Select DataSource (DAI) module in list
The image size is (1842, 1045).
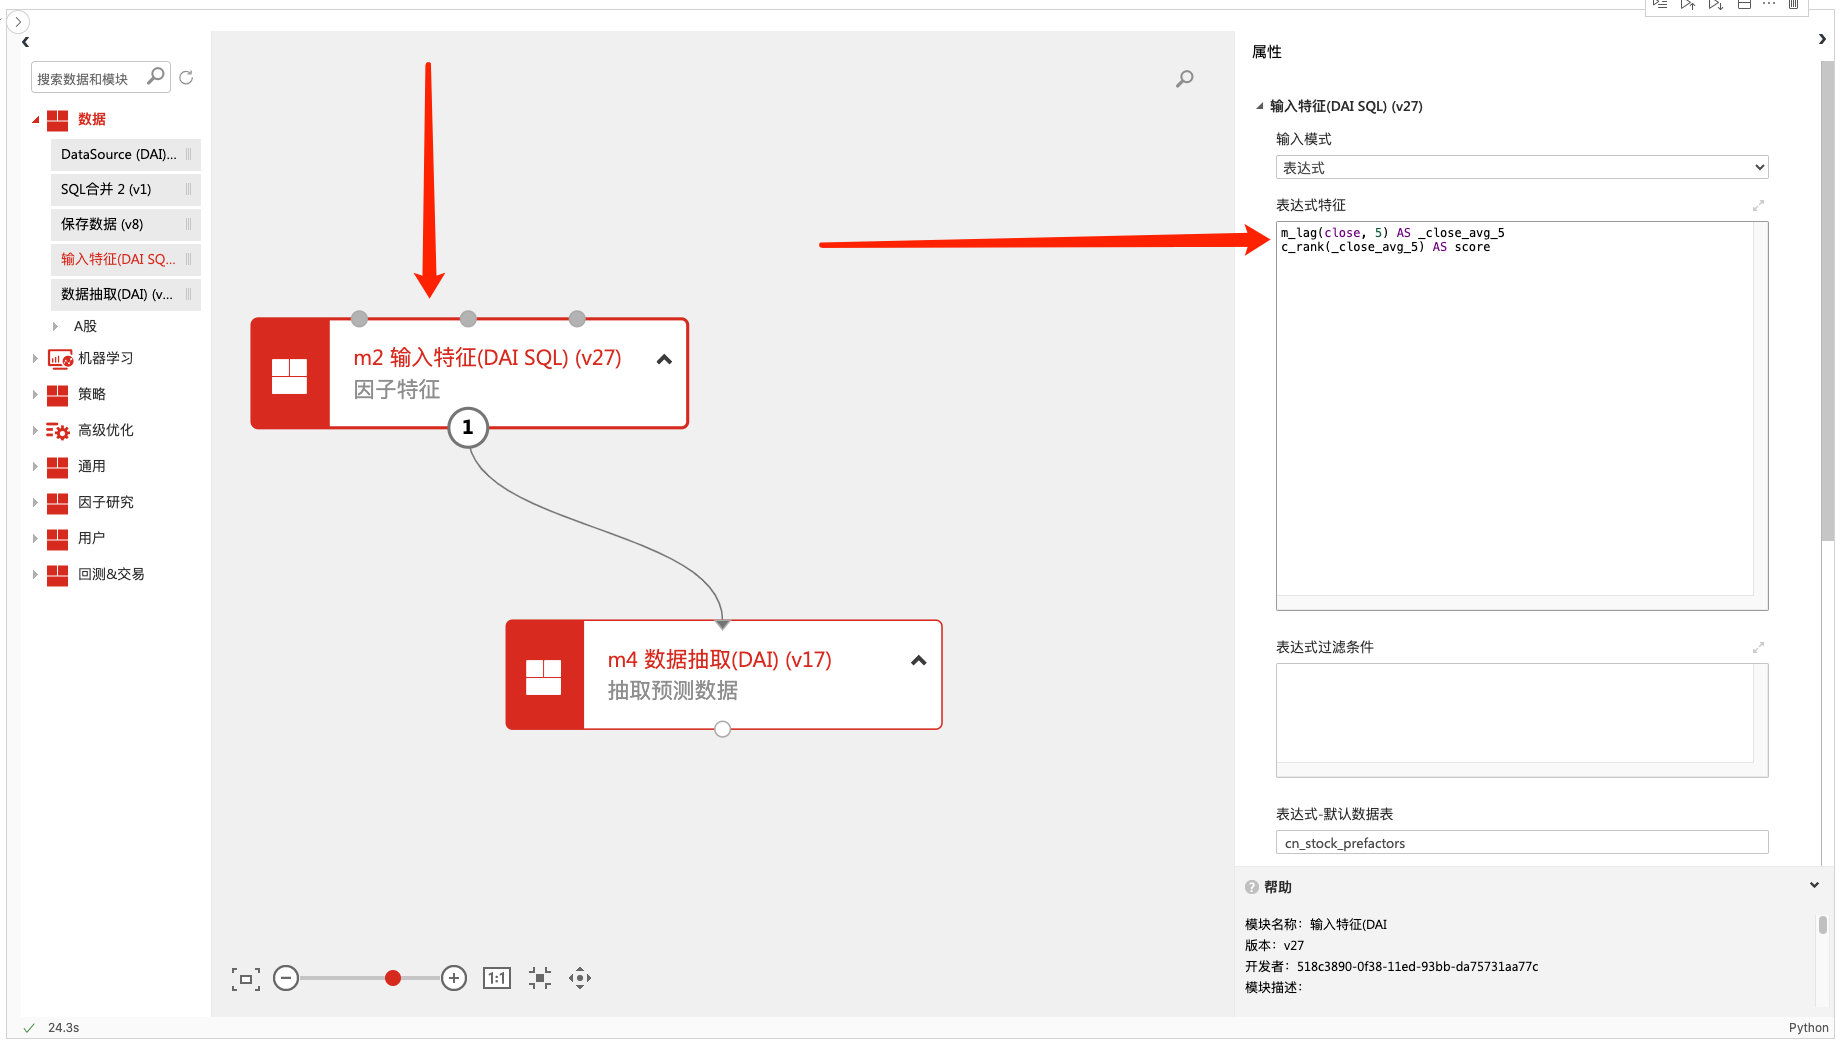click(119, 154)
